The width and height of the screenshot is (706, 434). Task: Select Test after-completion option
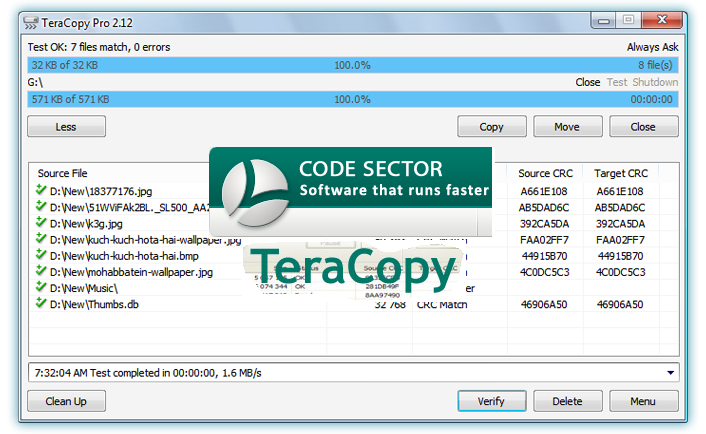tap(617, 82)
